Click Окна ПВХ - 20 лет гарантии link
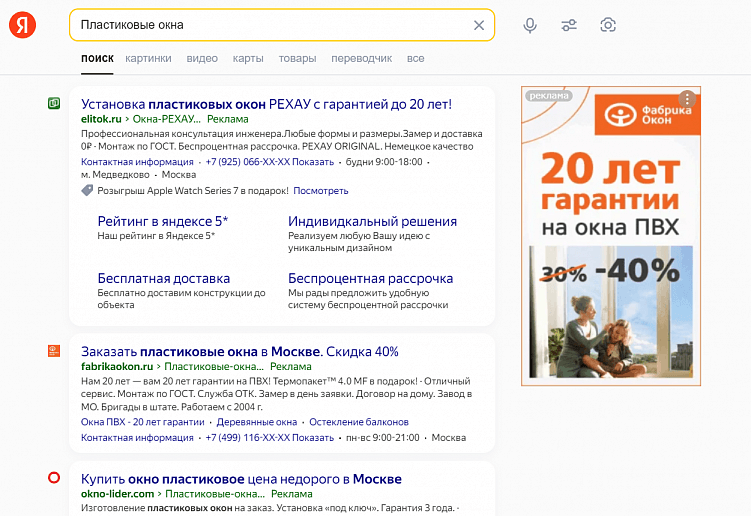The width and height of the screenshot is (751, 516). pos(143,422)
